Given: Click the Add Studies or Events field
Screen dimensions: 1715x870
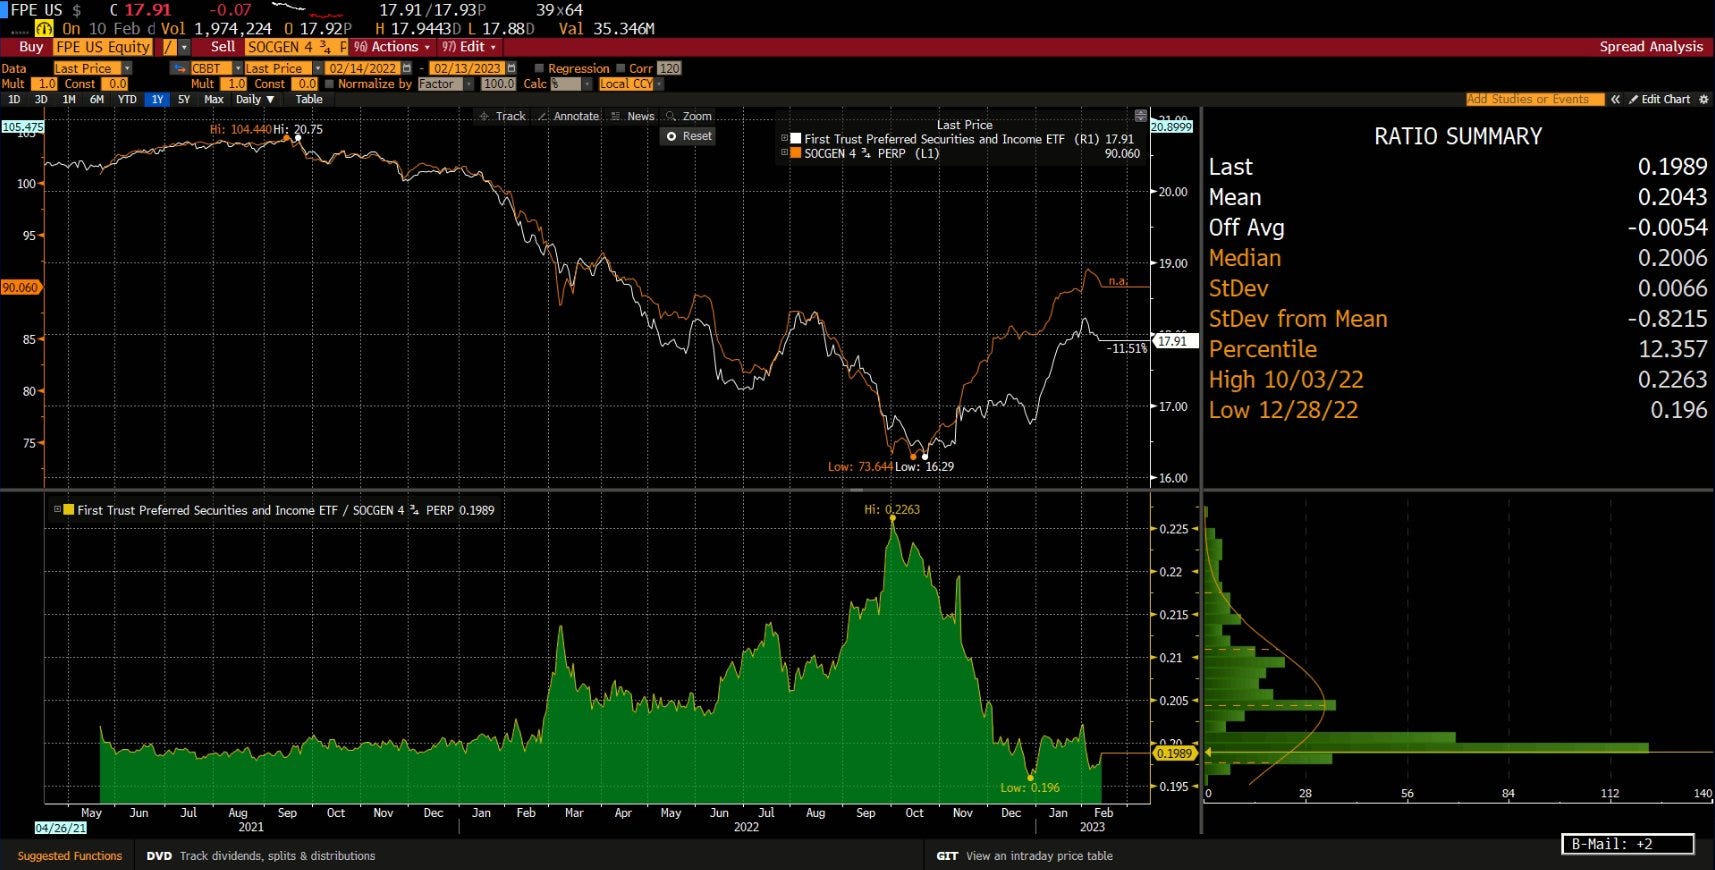Looking at the screenshot, I should [x=1534, y=99].
